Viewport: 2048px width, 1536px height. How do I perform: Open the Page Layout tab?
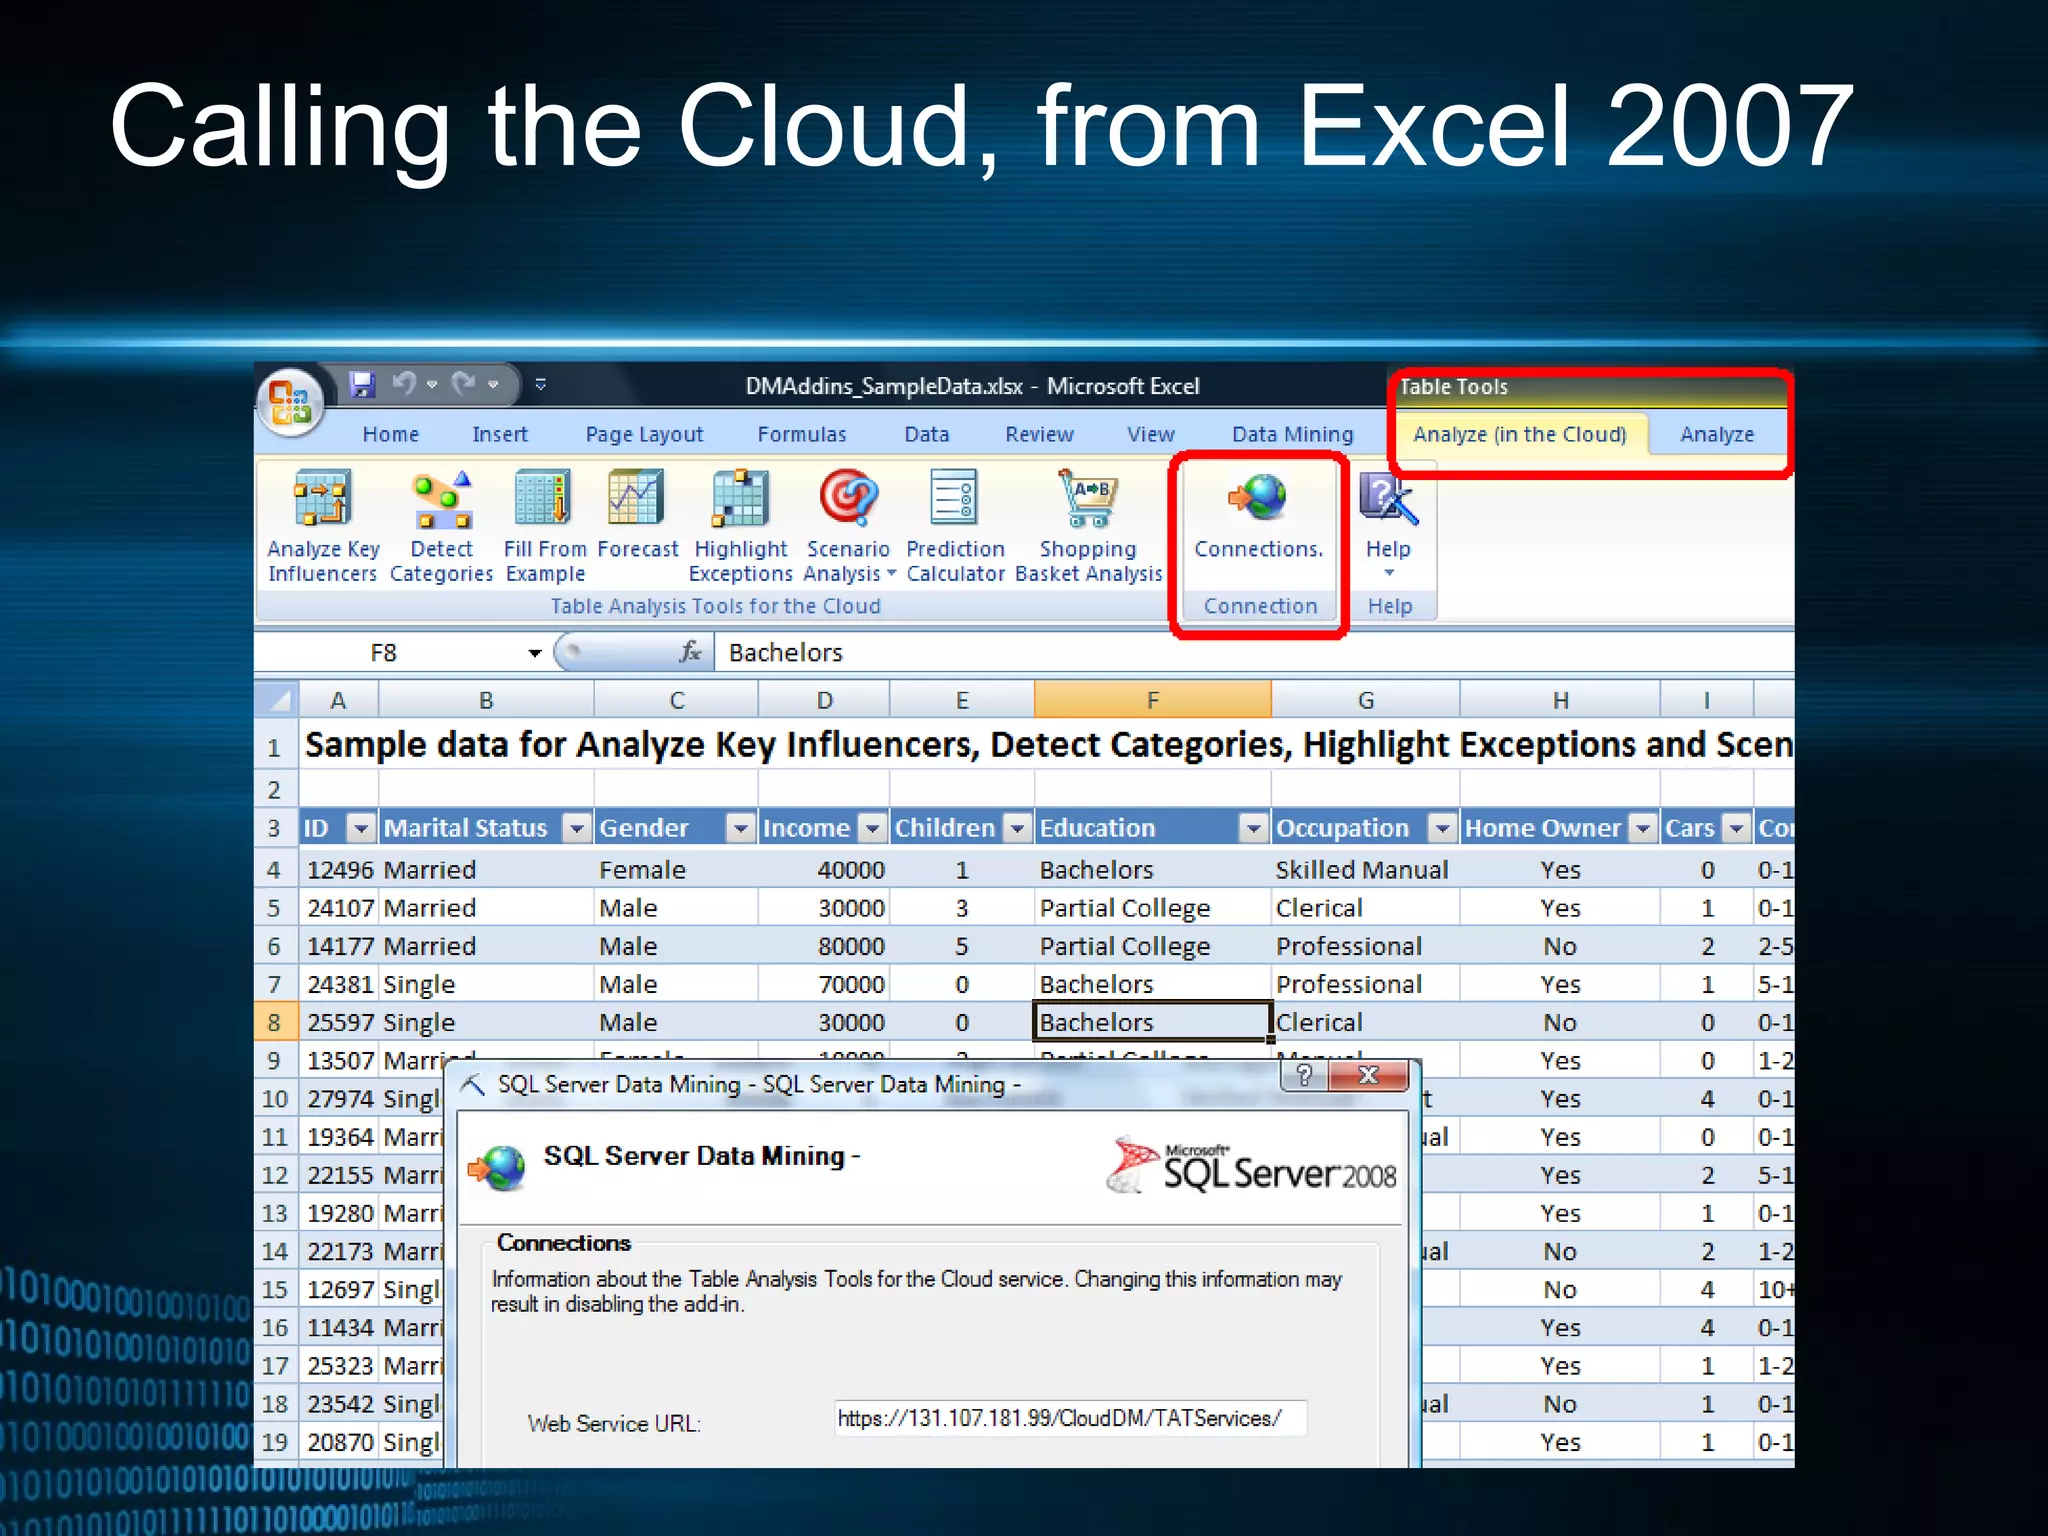644,434
